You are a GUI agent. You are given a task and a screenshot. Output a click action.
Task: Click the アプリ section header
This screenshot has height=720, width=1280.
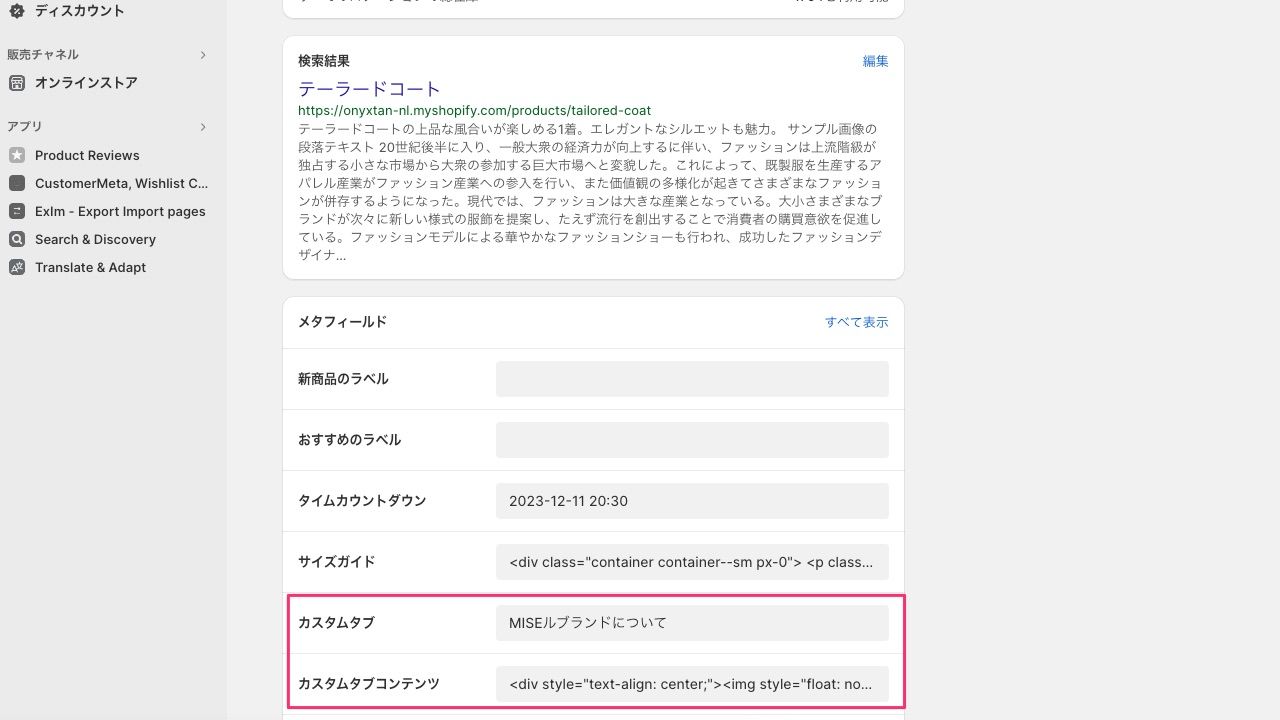(x=25, y=127)
